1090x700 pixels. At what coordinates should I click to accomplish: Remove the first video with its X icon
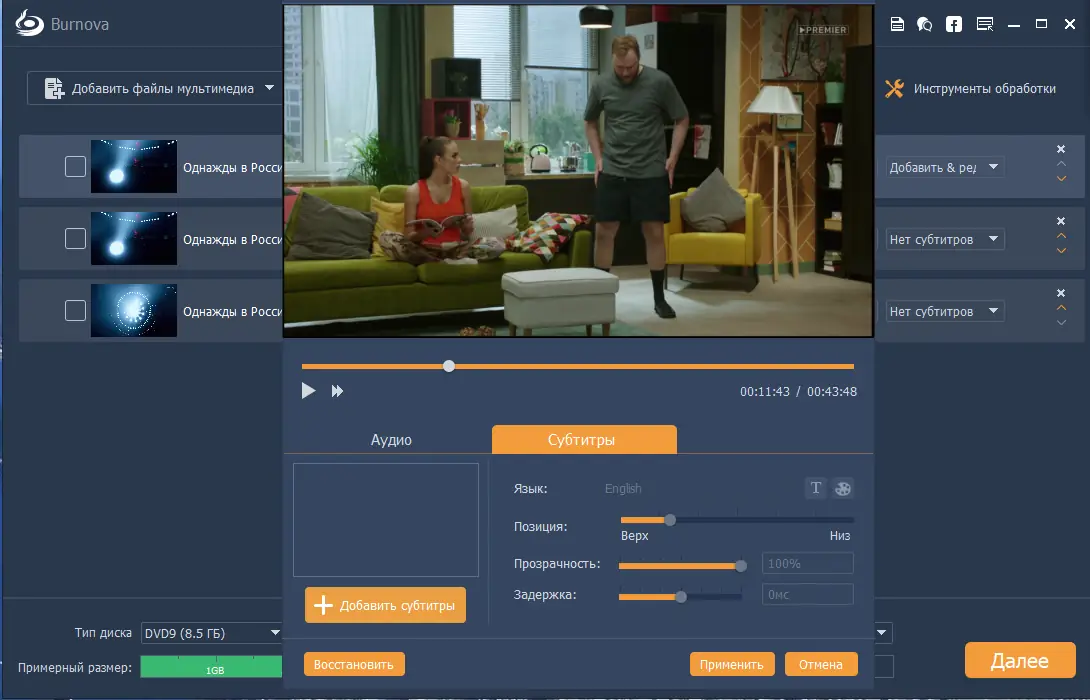pos(1061,149)
